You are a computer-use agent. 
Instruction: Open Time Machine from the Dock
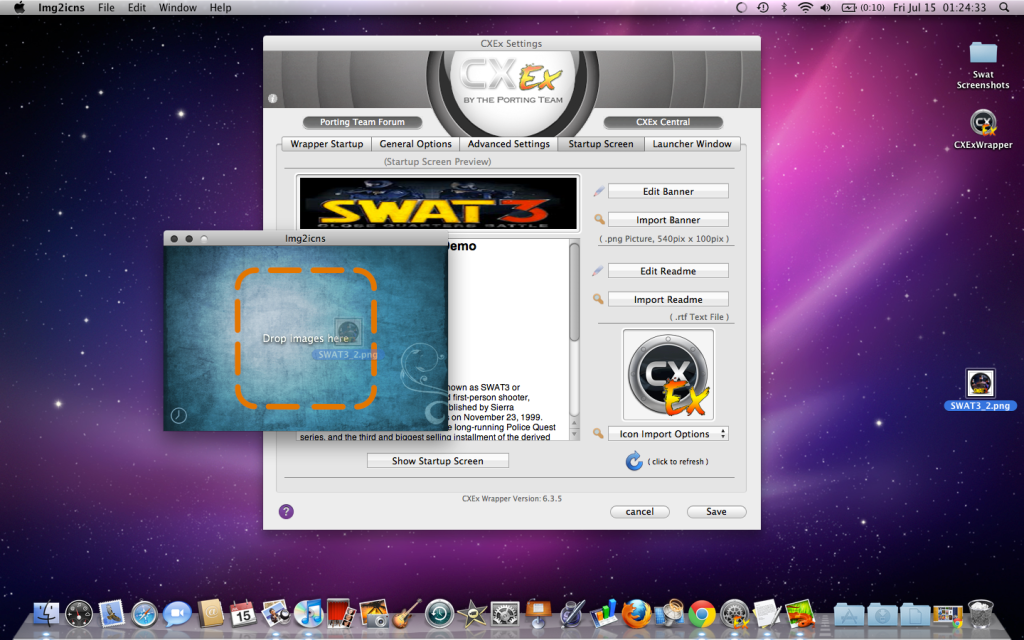point(440,615)
